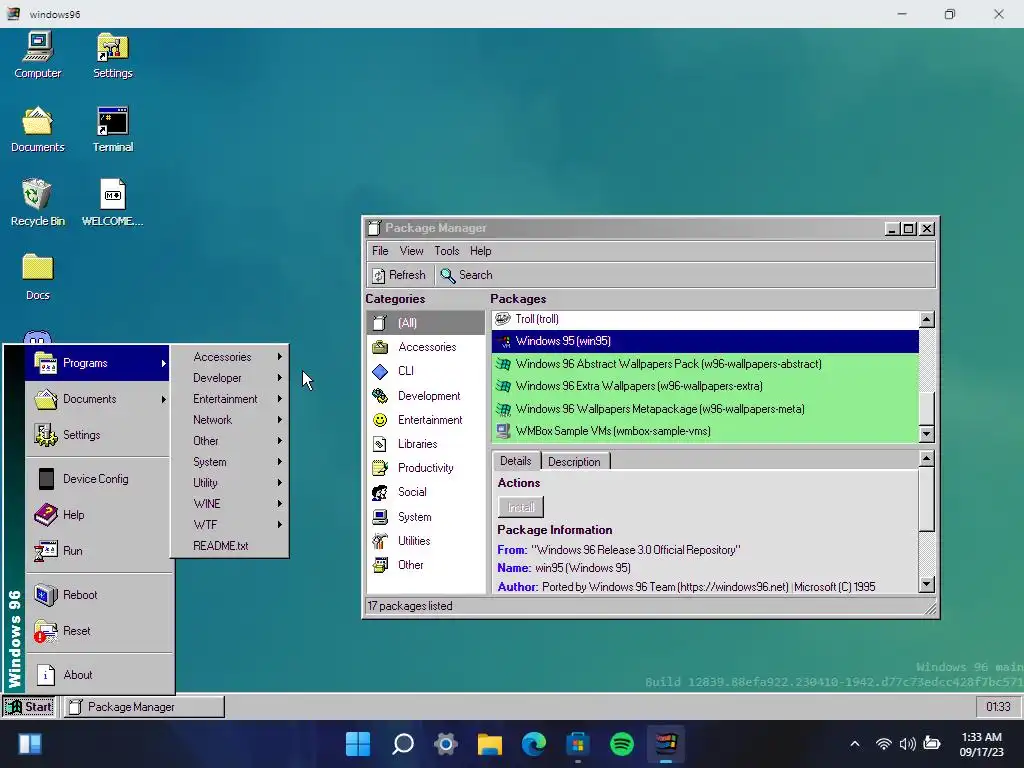Select Windows 96 Wallpapers Metapackage row
This screenshot has height=768, width=1024.
coord(705,409)
